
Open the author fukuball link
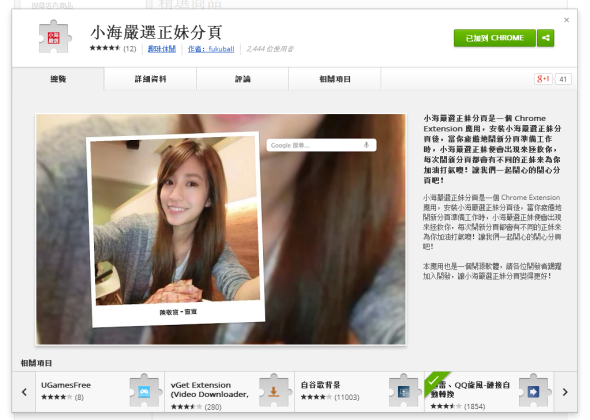pos(211,49)
